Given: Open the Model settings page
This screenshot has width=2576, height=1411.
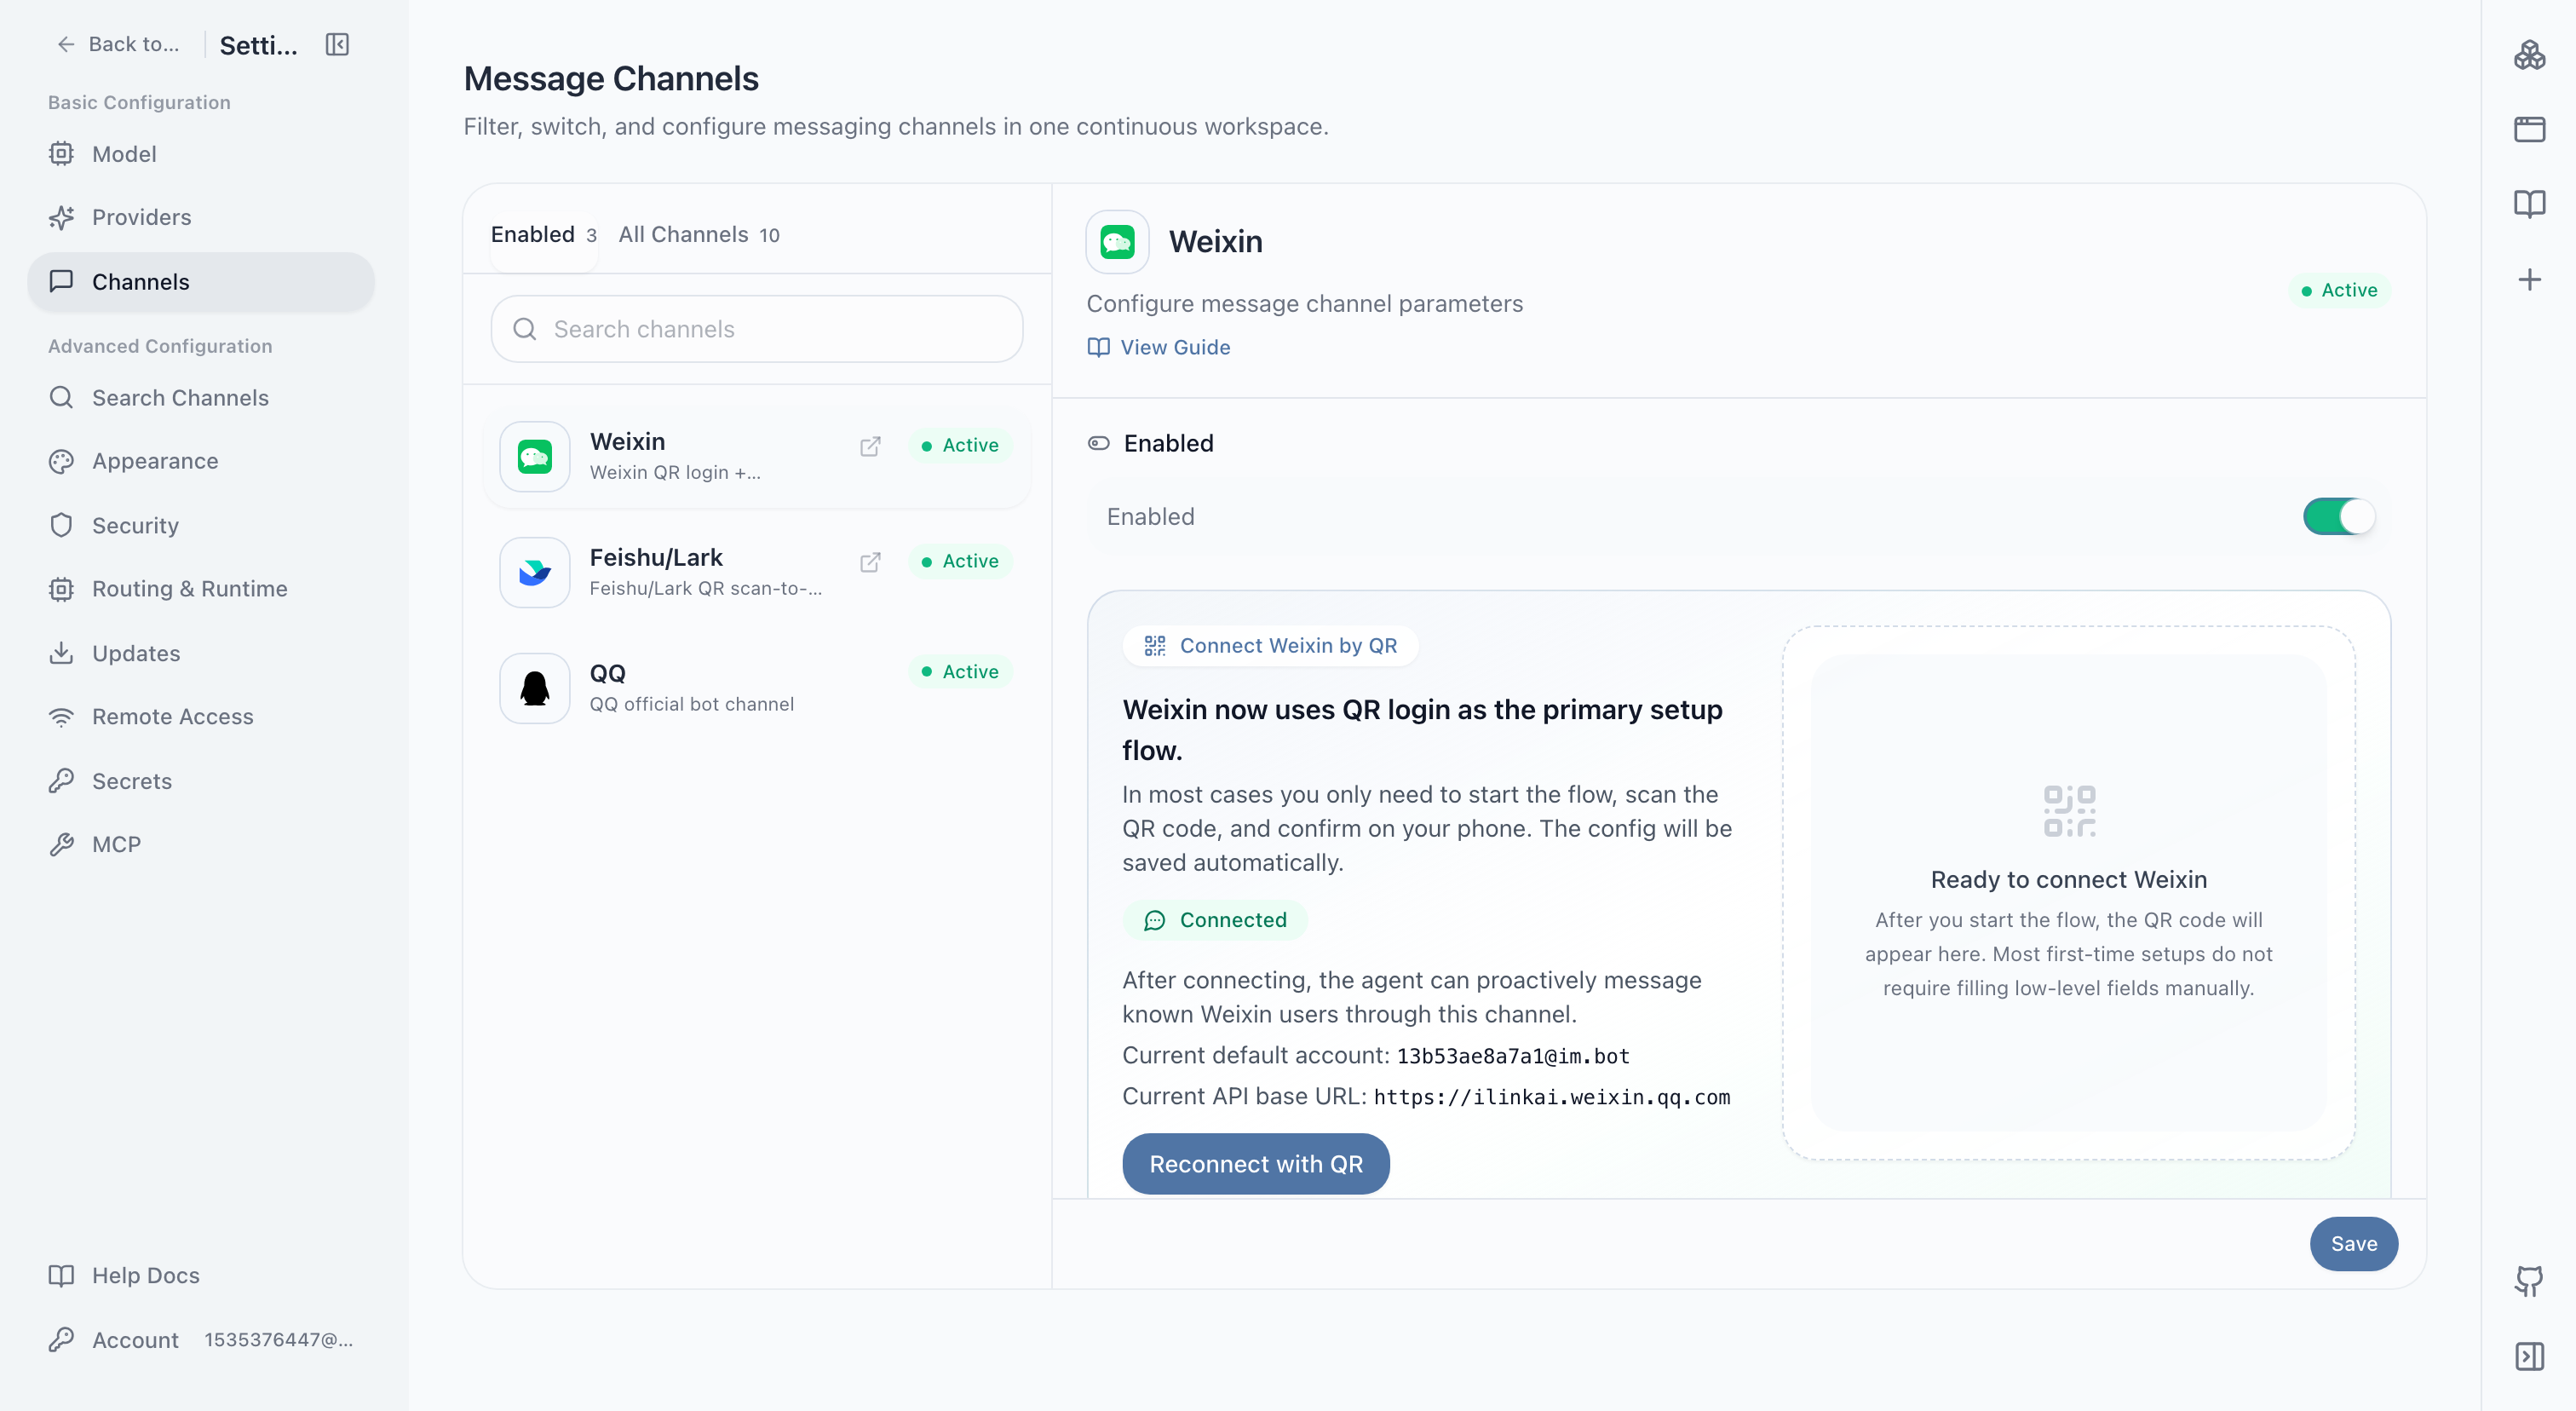Looking at the screenshot, I should click(200, 154).
